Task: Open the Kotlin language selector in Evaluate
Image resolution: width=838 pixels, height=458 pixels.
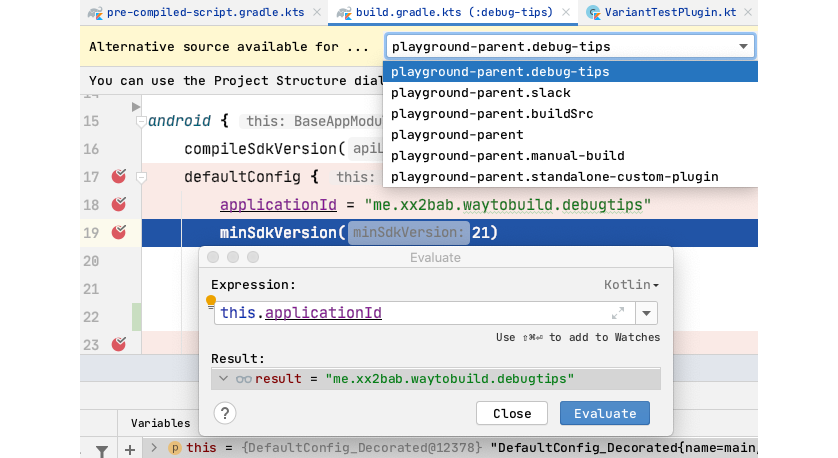Action: click(631, 285)
